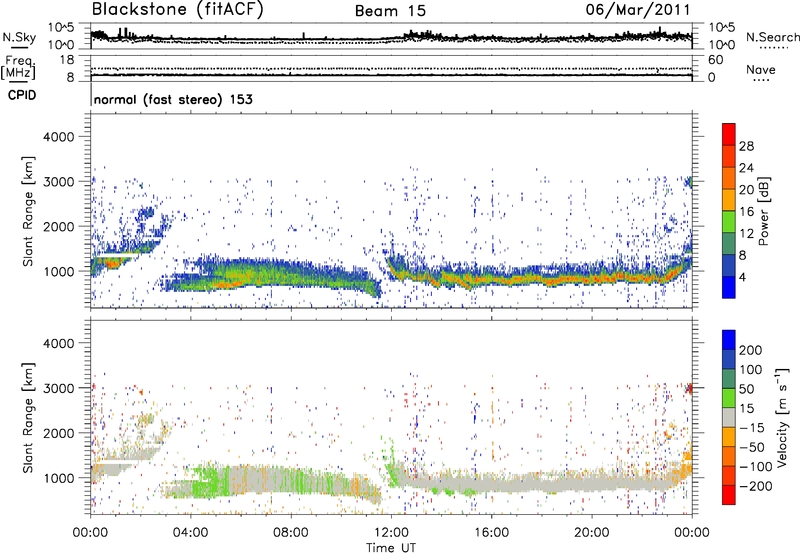Click the 24 label on Power colorbar
The height and width of the screenshot is (554, 800).
[x=746, y=168]
